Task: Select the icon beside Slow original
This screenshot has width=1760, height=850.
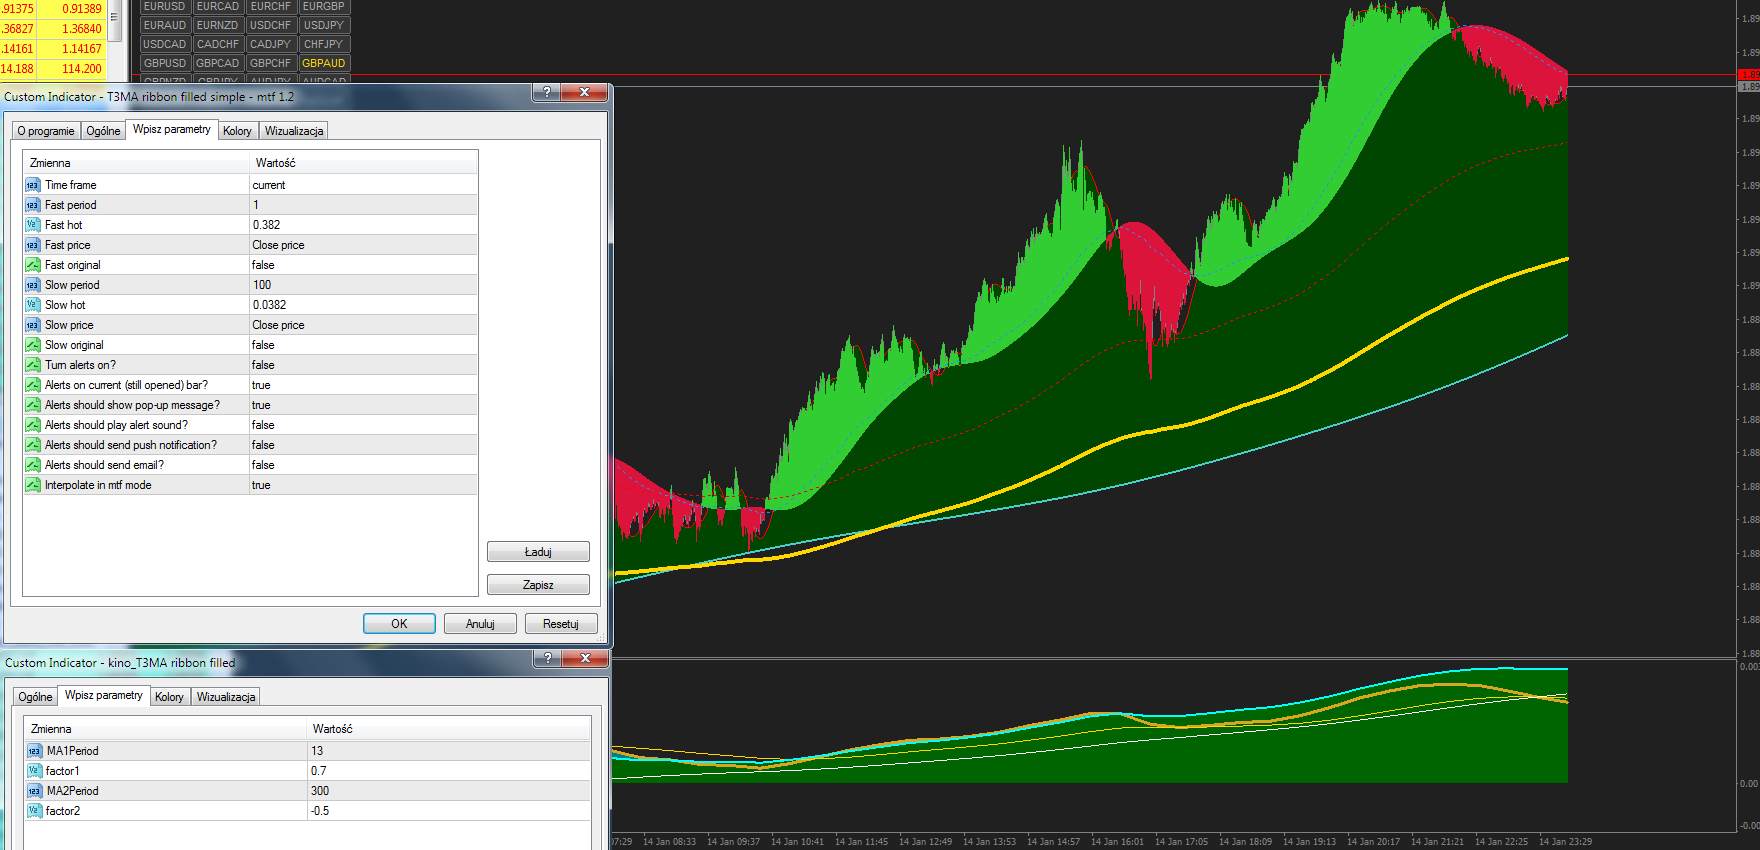Action: (x=33, y=345)
